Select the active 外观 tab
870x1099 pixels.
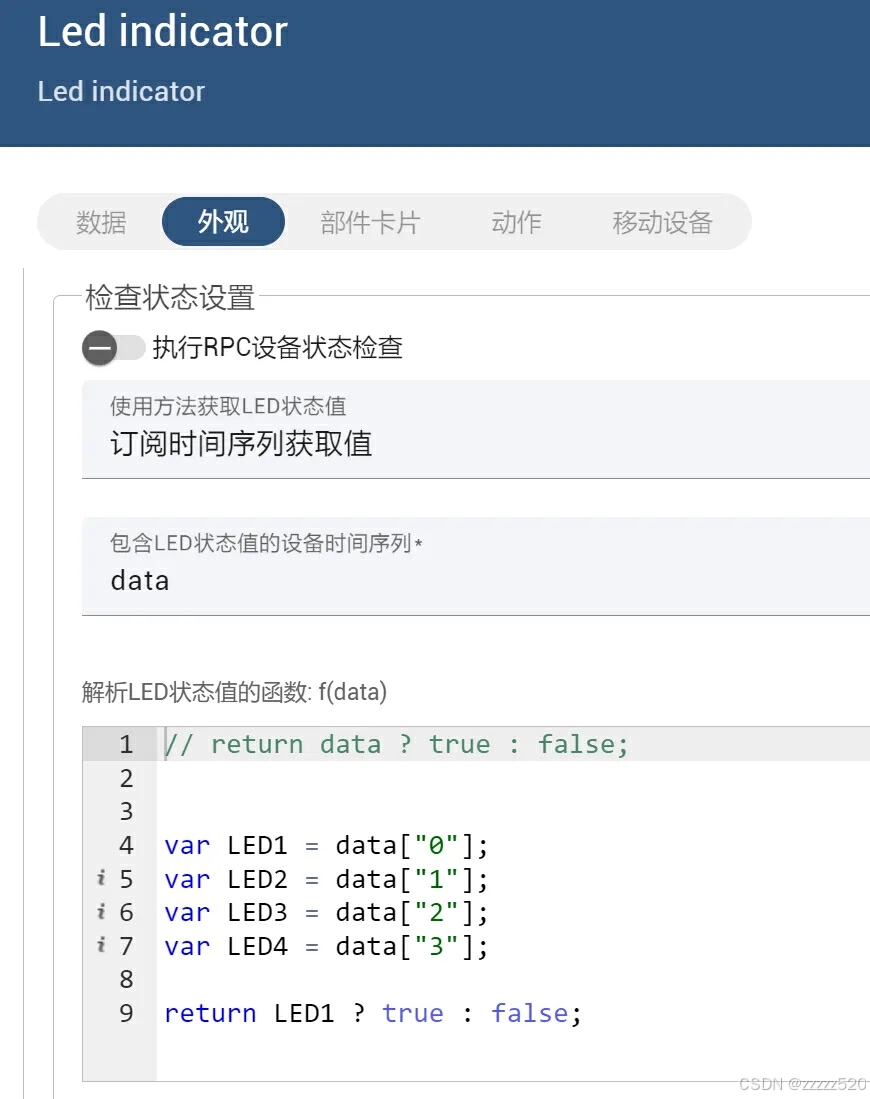coord(223,223)
